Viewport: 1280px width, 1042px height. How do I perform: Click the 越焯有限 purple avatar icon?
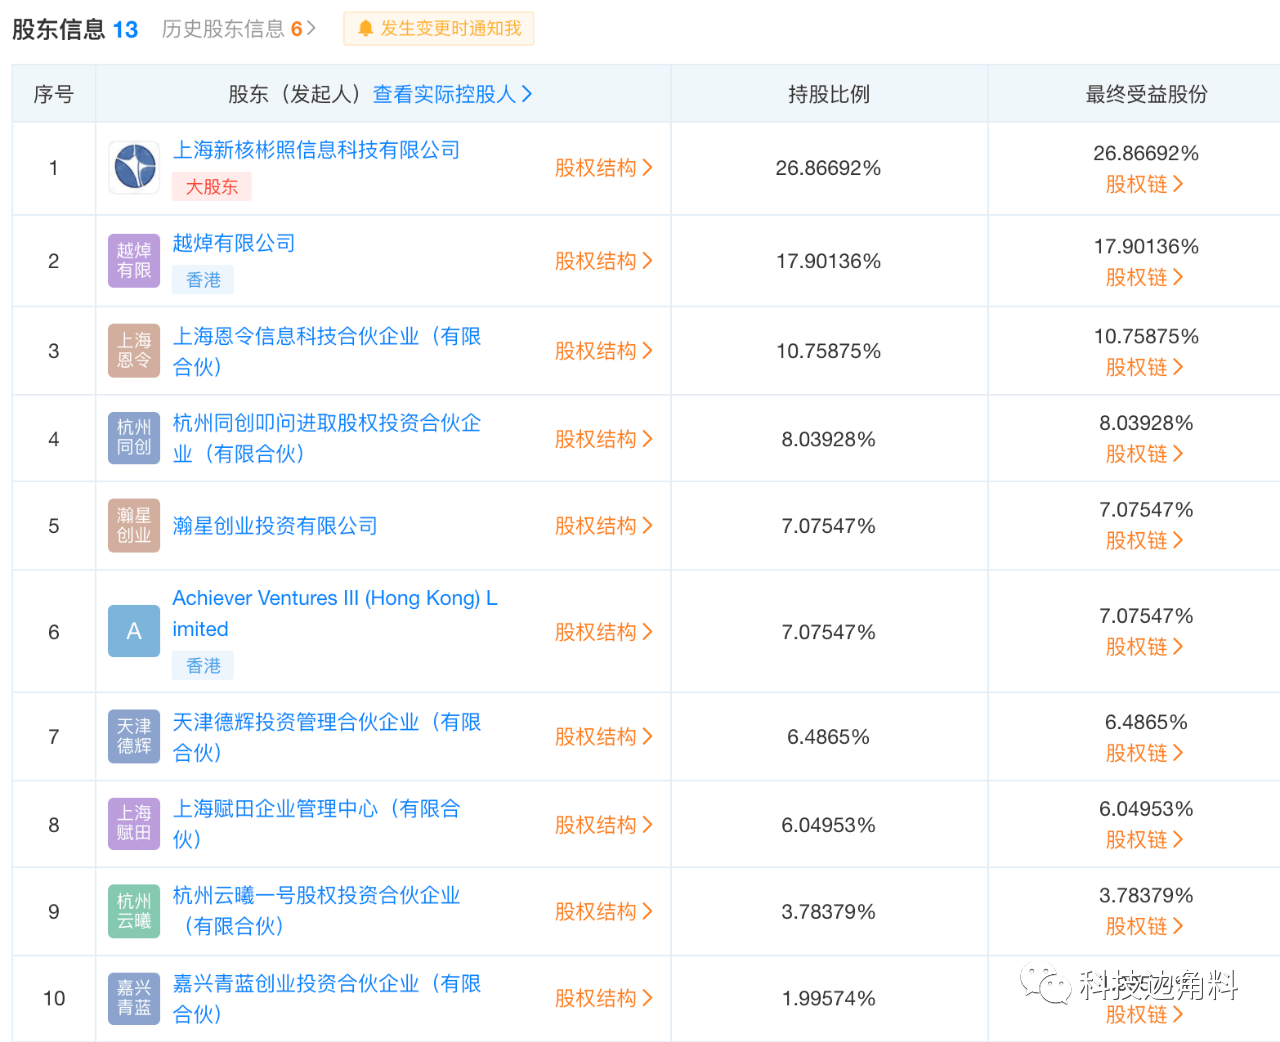point(134,261)
